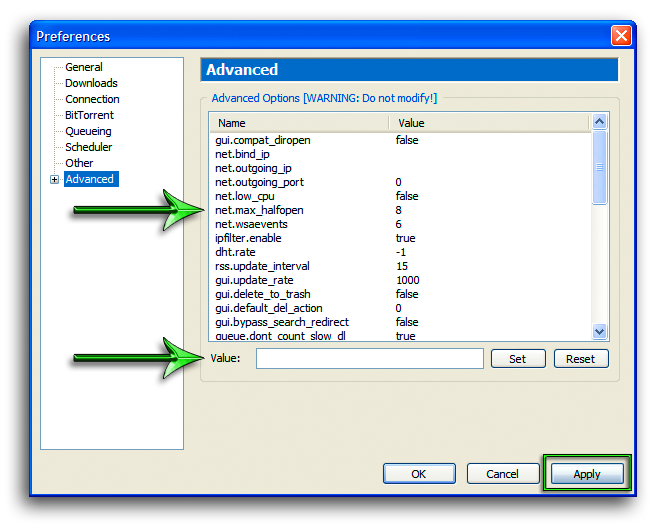This screenshot has height=526, width=659.
Task: Focus the Value input field
Action: click(x=369, y=359)
